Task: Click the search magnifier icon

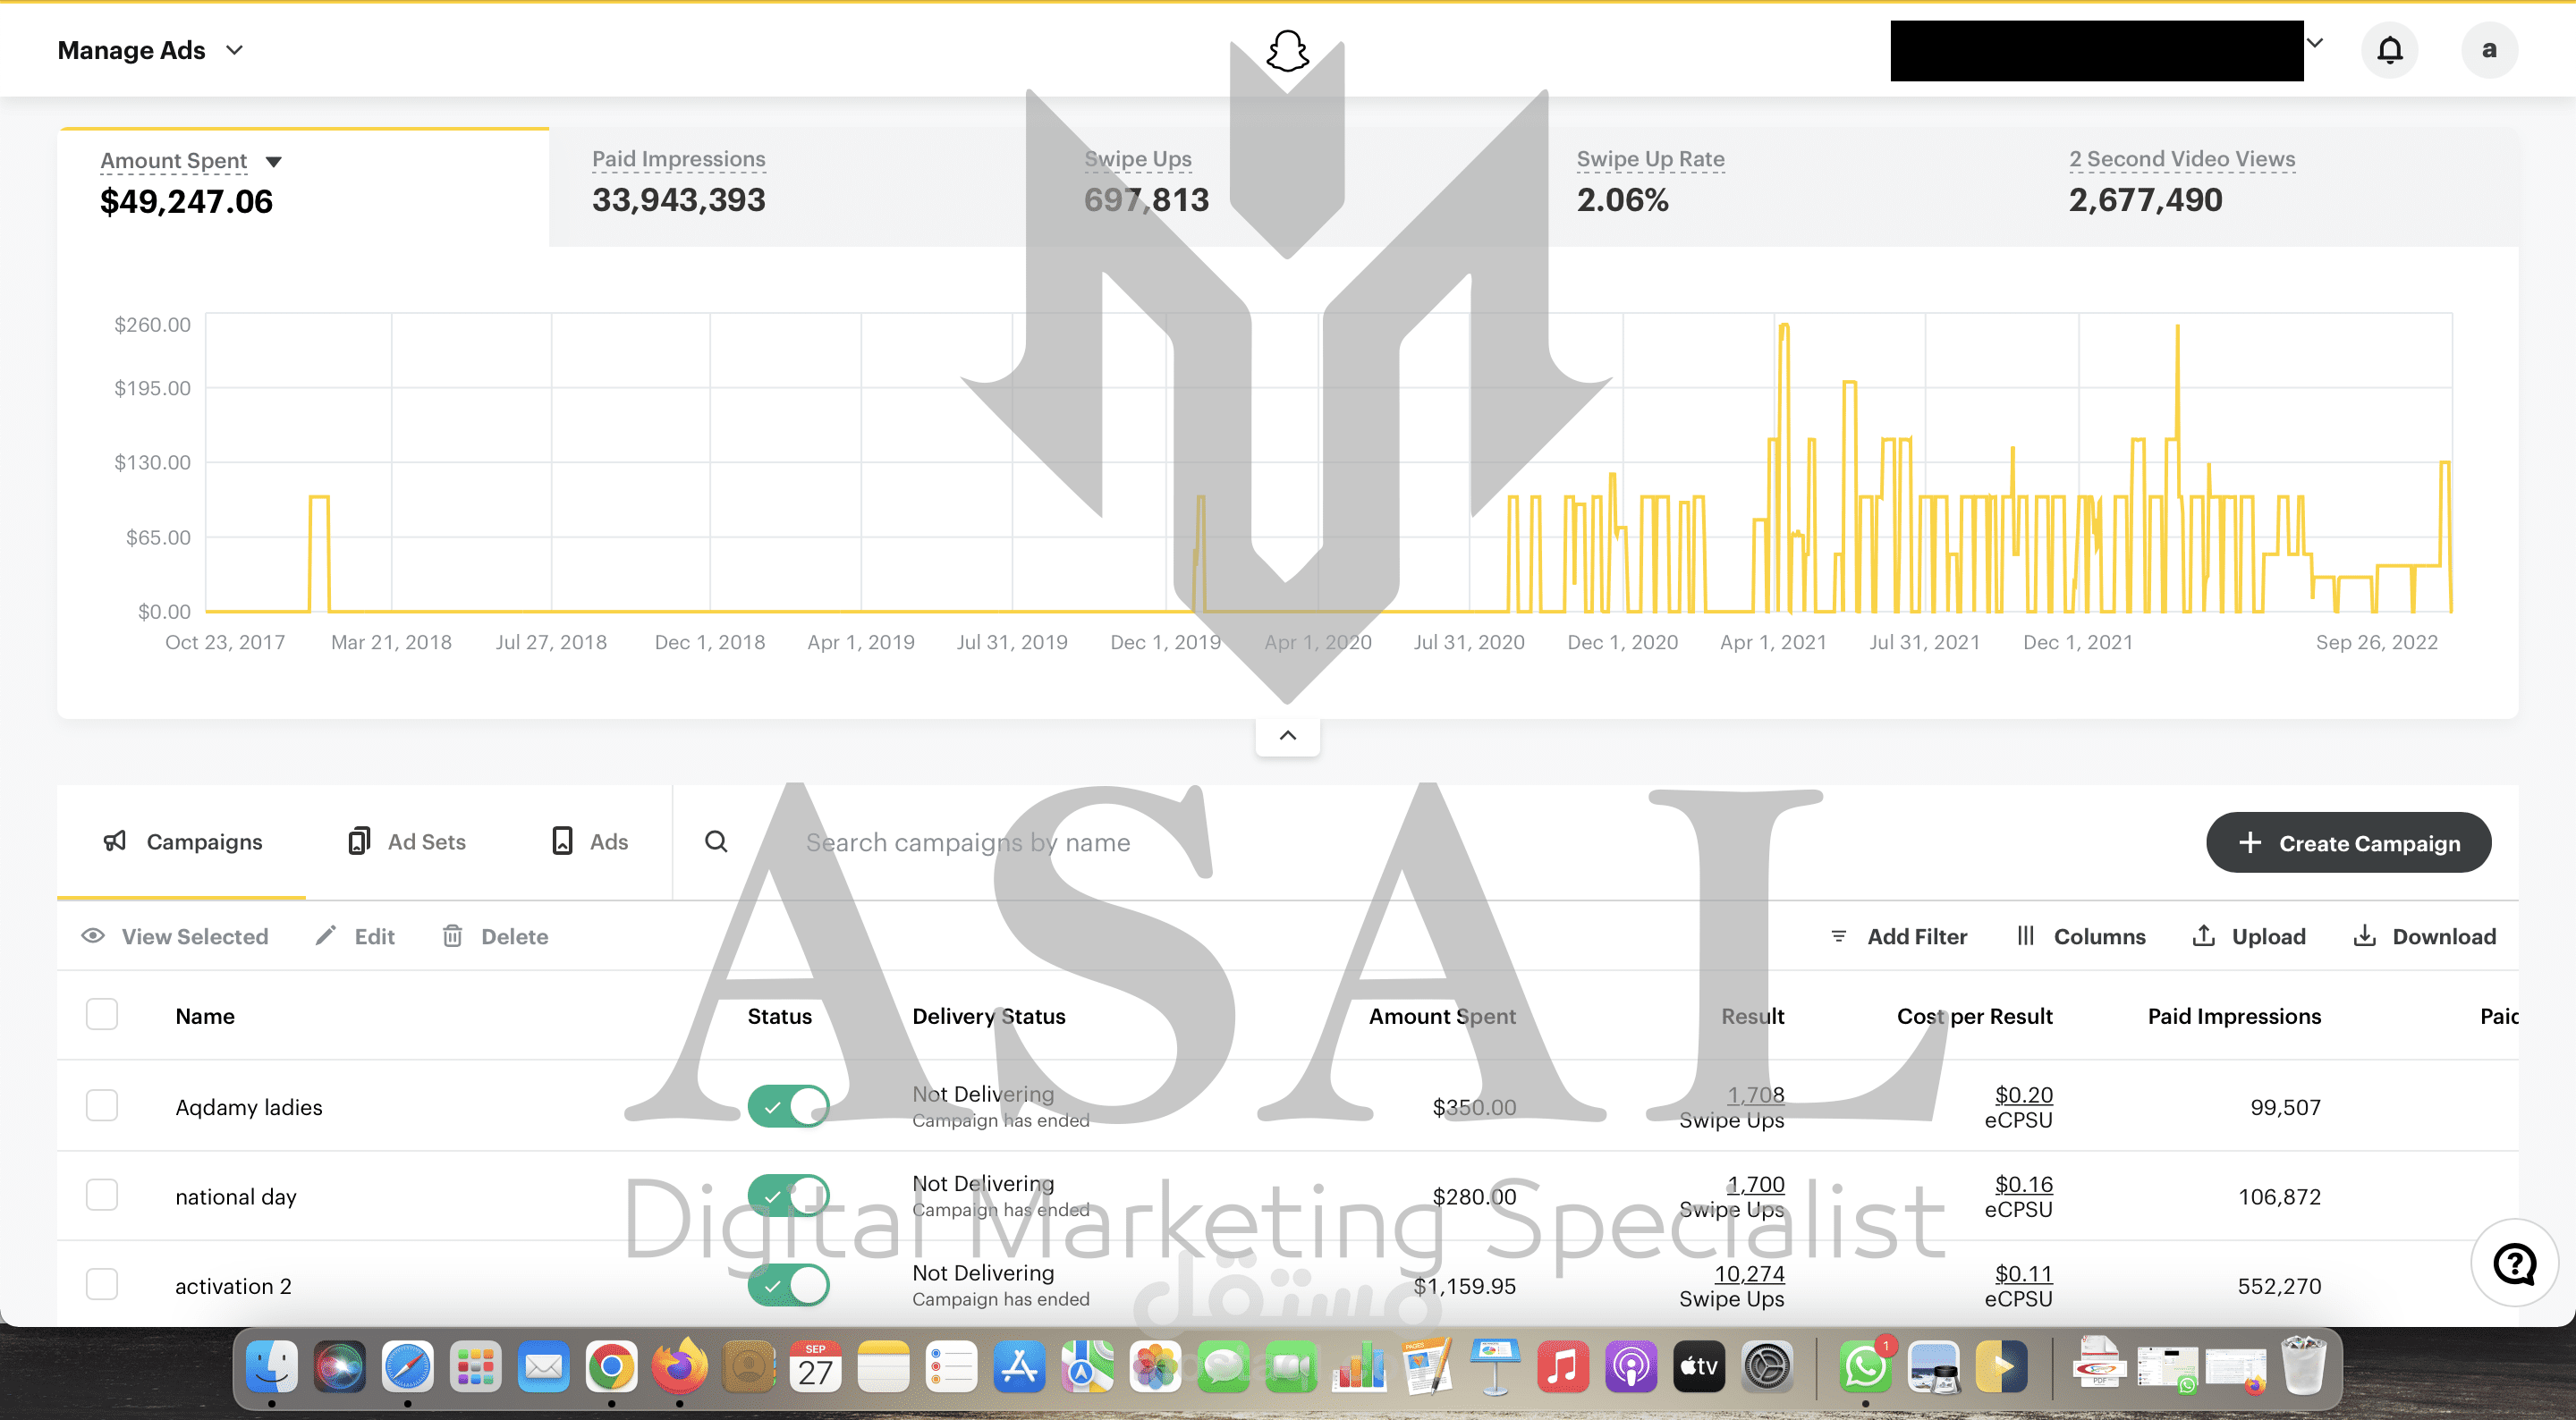Action: pyautogui.click(x=716, y=842)
